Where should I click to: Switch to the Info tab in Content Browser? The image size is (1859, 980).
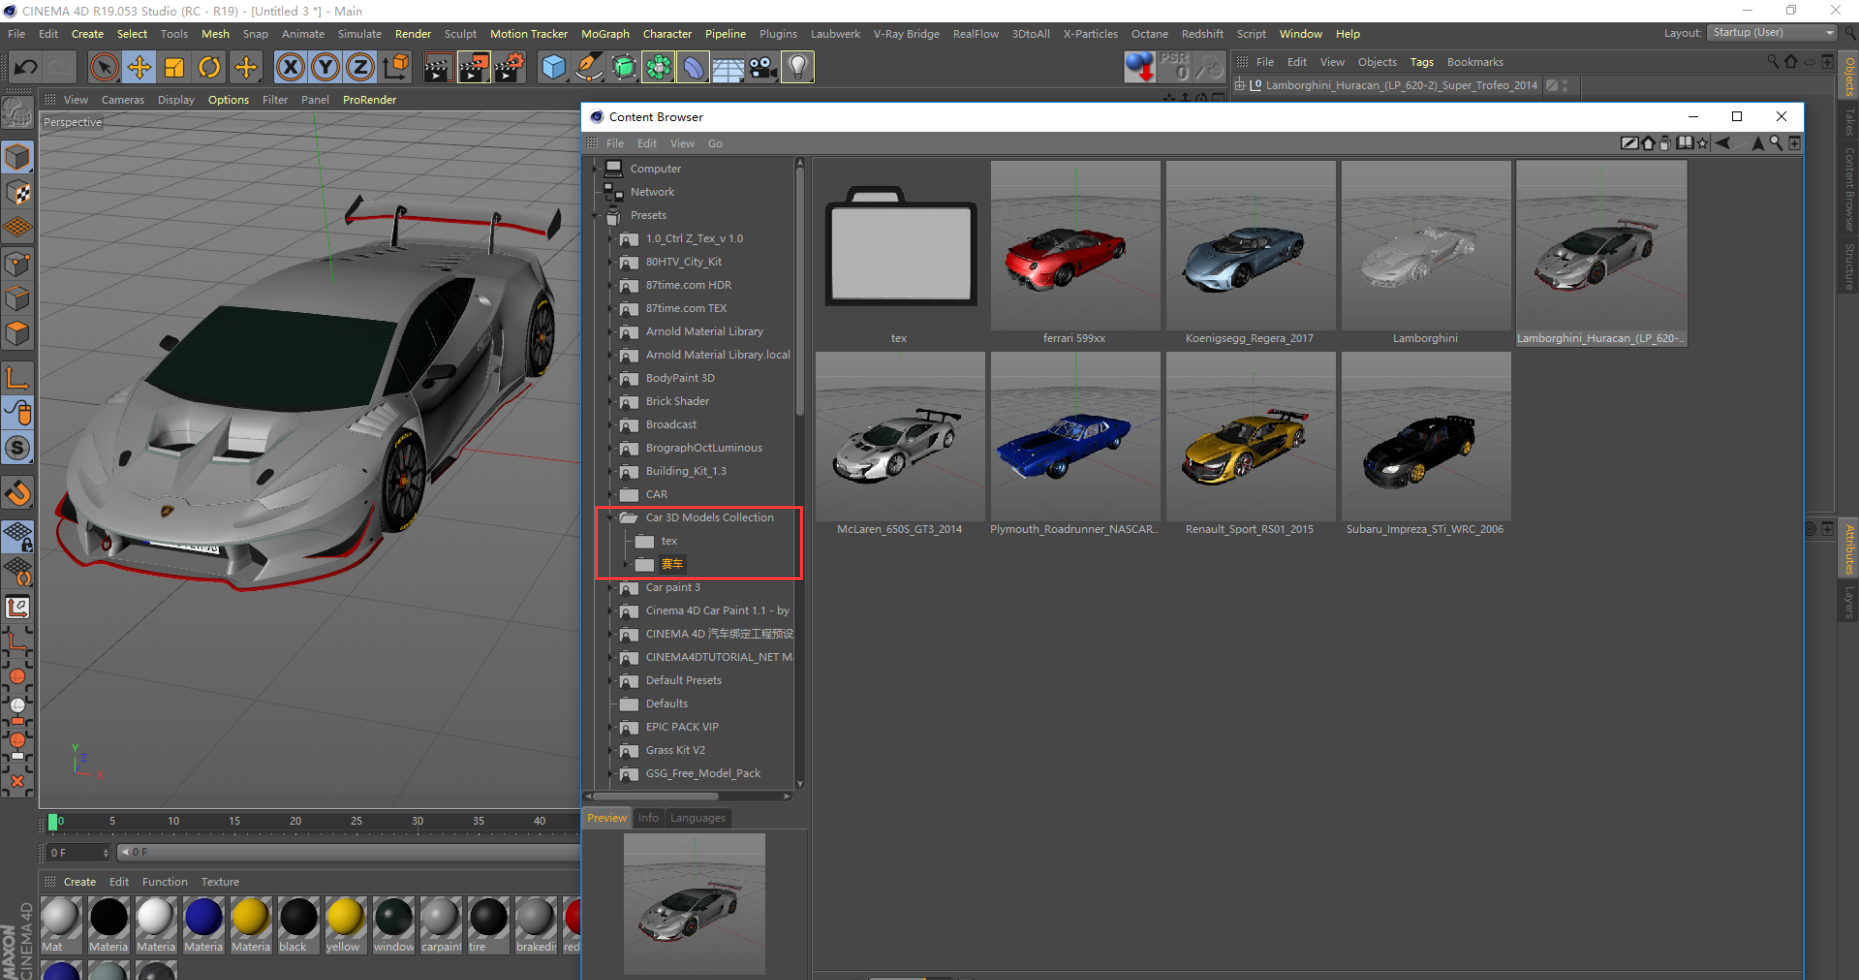click(648, 817)
